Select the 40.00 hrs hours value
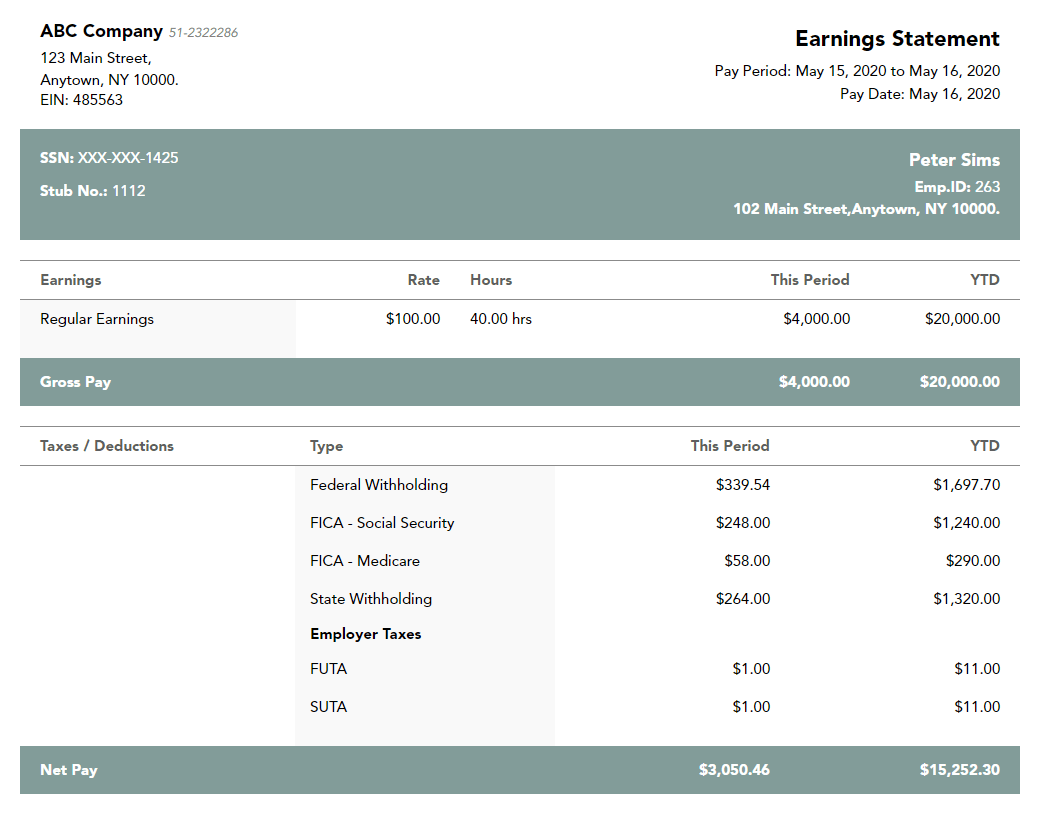This screenshot has height=823, width=1044. coord(501,319)
